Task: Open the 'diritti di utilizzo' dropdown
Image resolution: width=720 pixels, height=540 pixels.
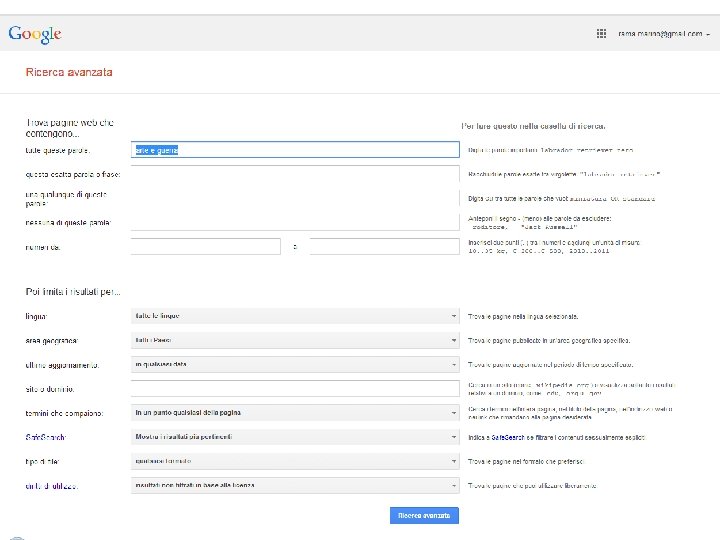Action: pyautogui.click(x=295, y=485)
